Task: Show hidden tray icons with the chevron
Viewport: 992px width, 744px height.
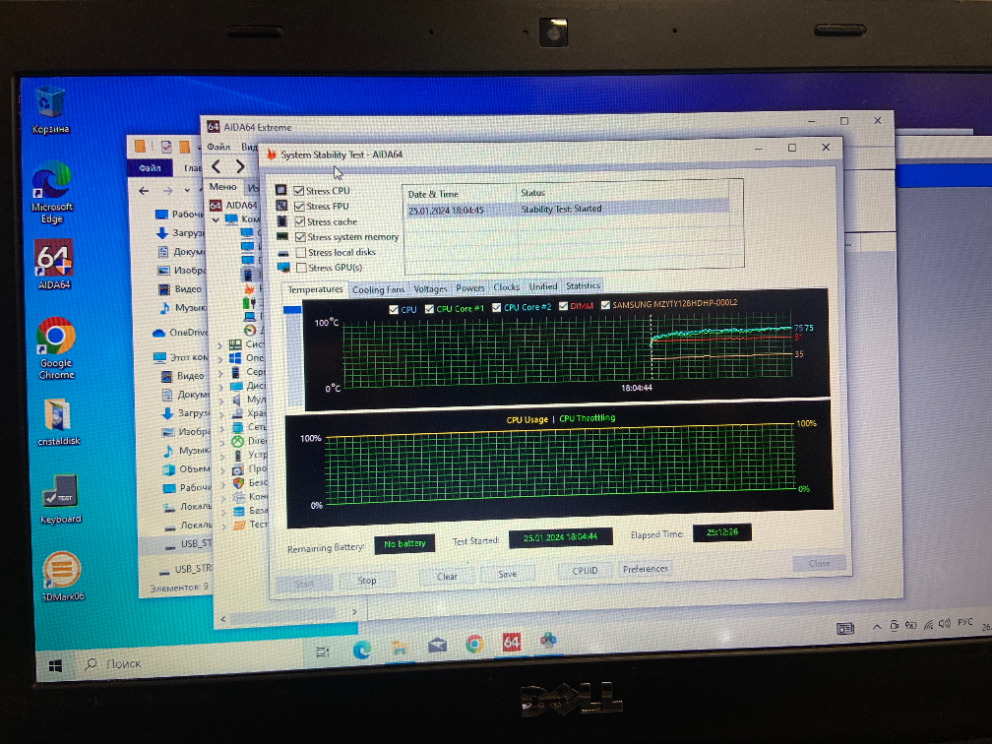Action: [877, 627]
